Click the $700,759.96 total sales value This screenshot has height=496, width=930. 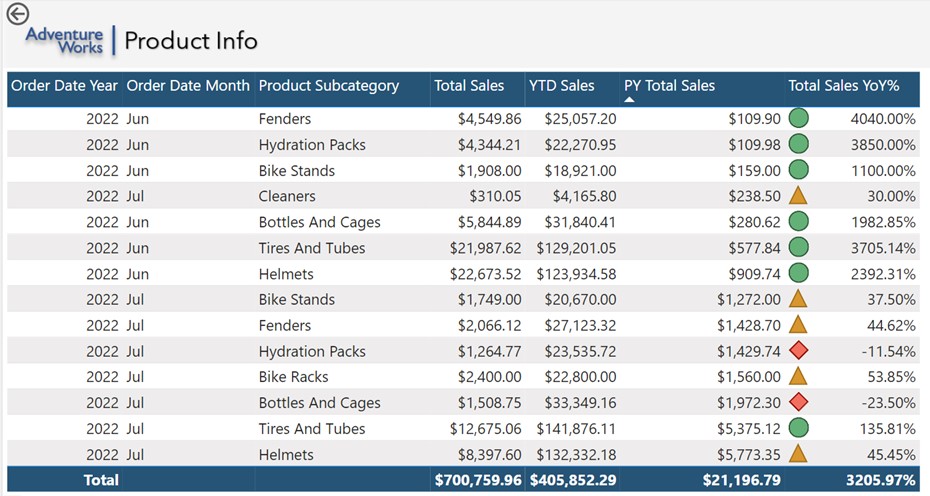(x=478, y=480)
